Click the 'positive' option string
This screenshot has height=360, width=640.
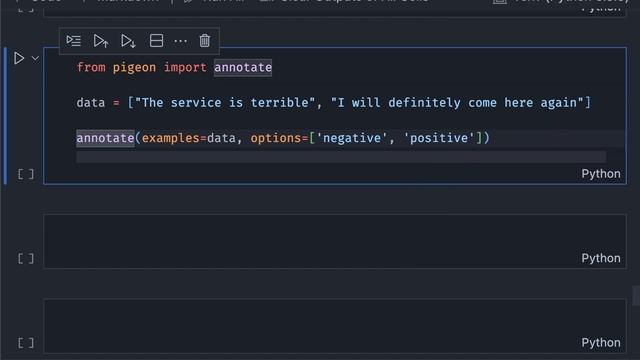(x=439, y=138)
